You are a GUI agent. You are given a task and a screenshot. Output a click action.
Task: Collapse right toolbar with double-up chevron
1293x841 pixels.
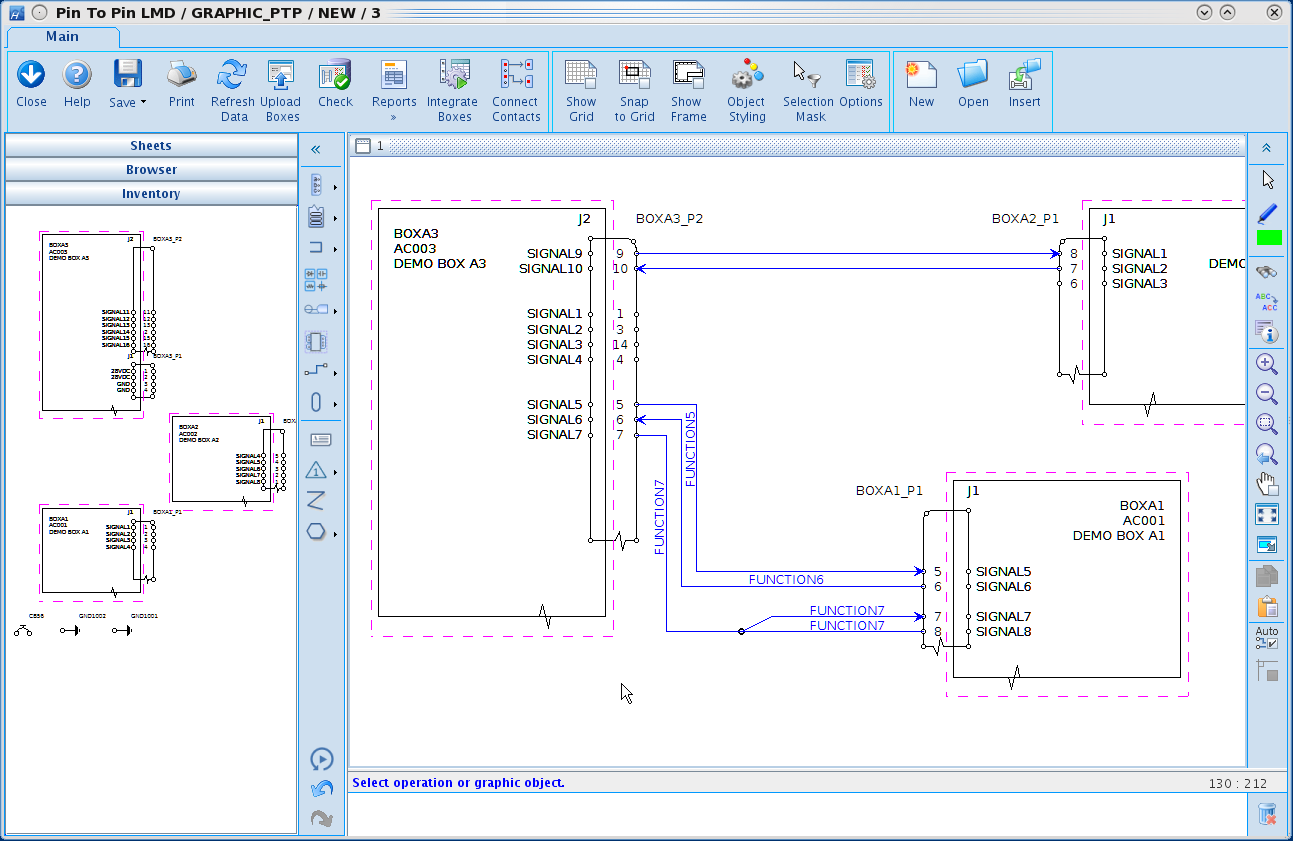[1267, 148]
